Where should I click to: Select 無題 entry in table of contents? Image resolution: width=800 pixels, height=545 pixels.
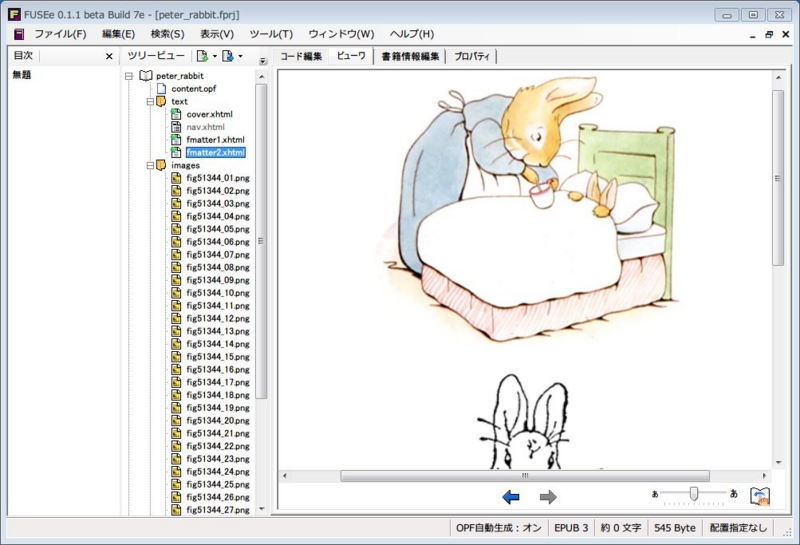coord(22,75)
